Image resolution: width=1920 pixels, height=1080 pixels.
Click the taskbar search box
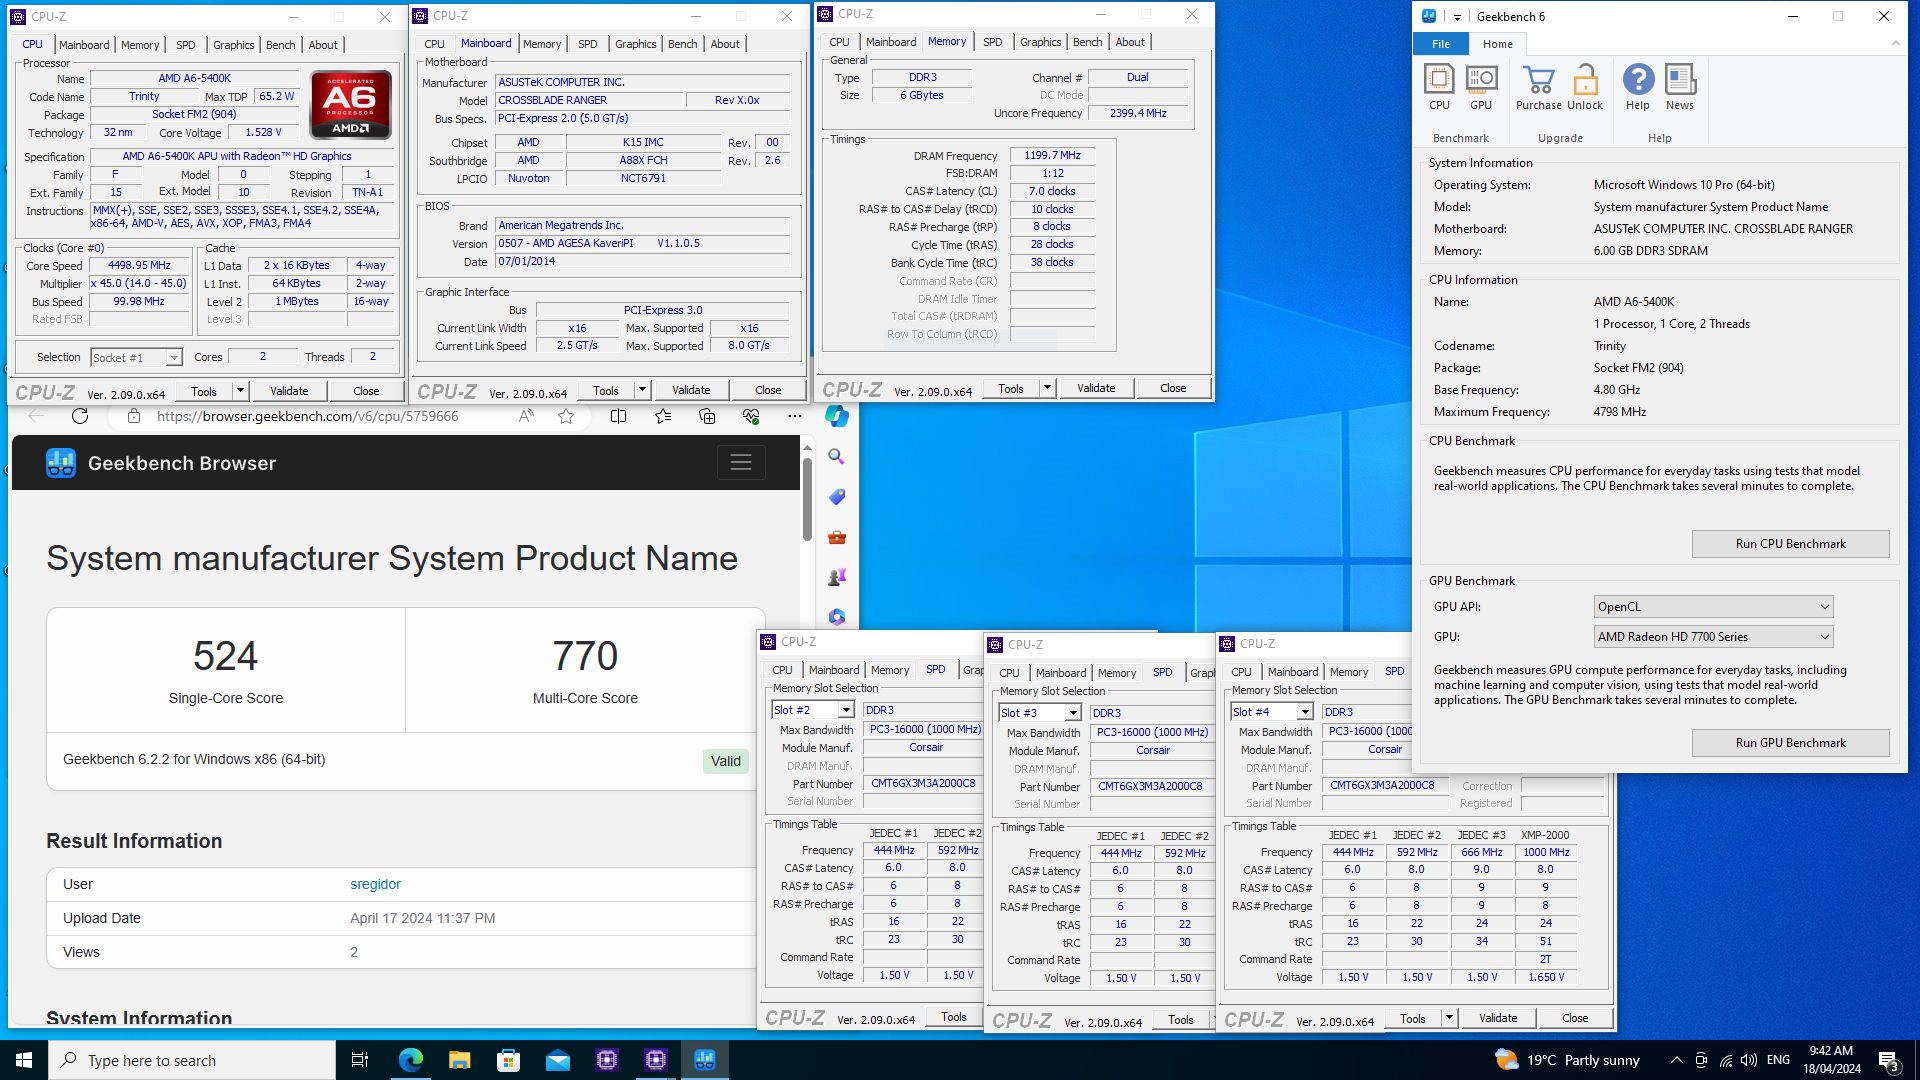[192, 1060]
